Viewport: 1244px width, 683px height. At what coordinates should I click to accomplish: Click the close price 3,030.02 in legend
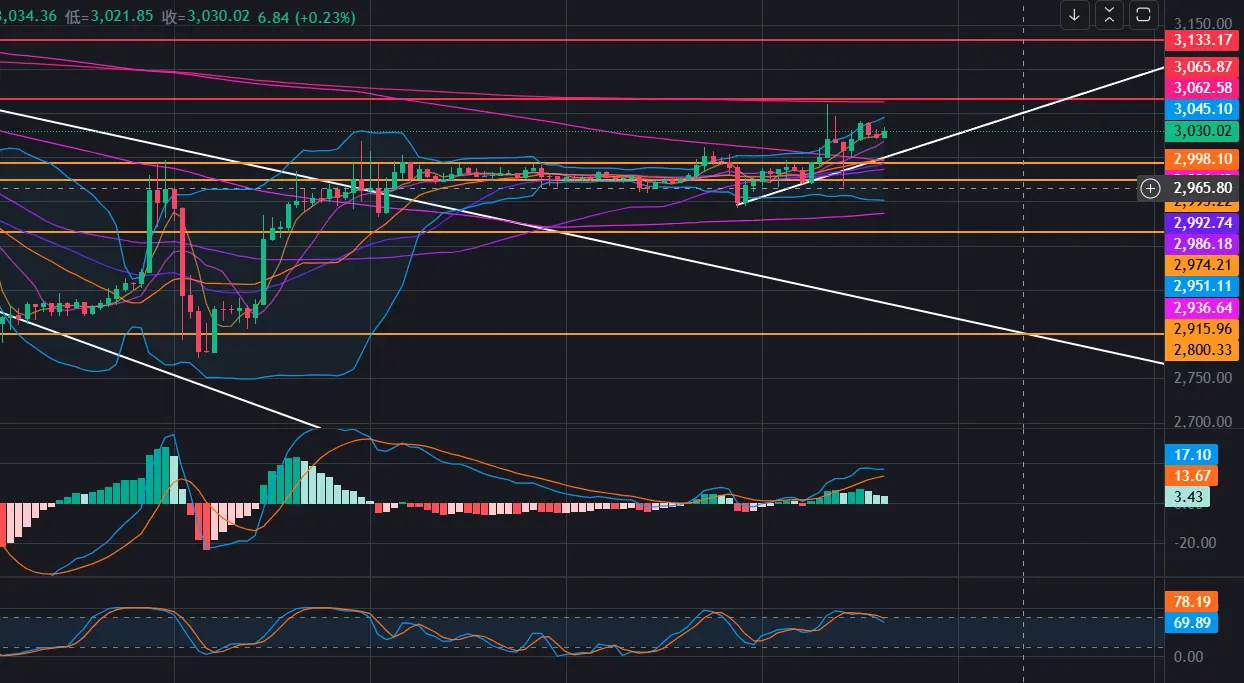click(x=216, y=18)
